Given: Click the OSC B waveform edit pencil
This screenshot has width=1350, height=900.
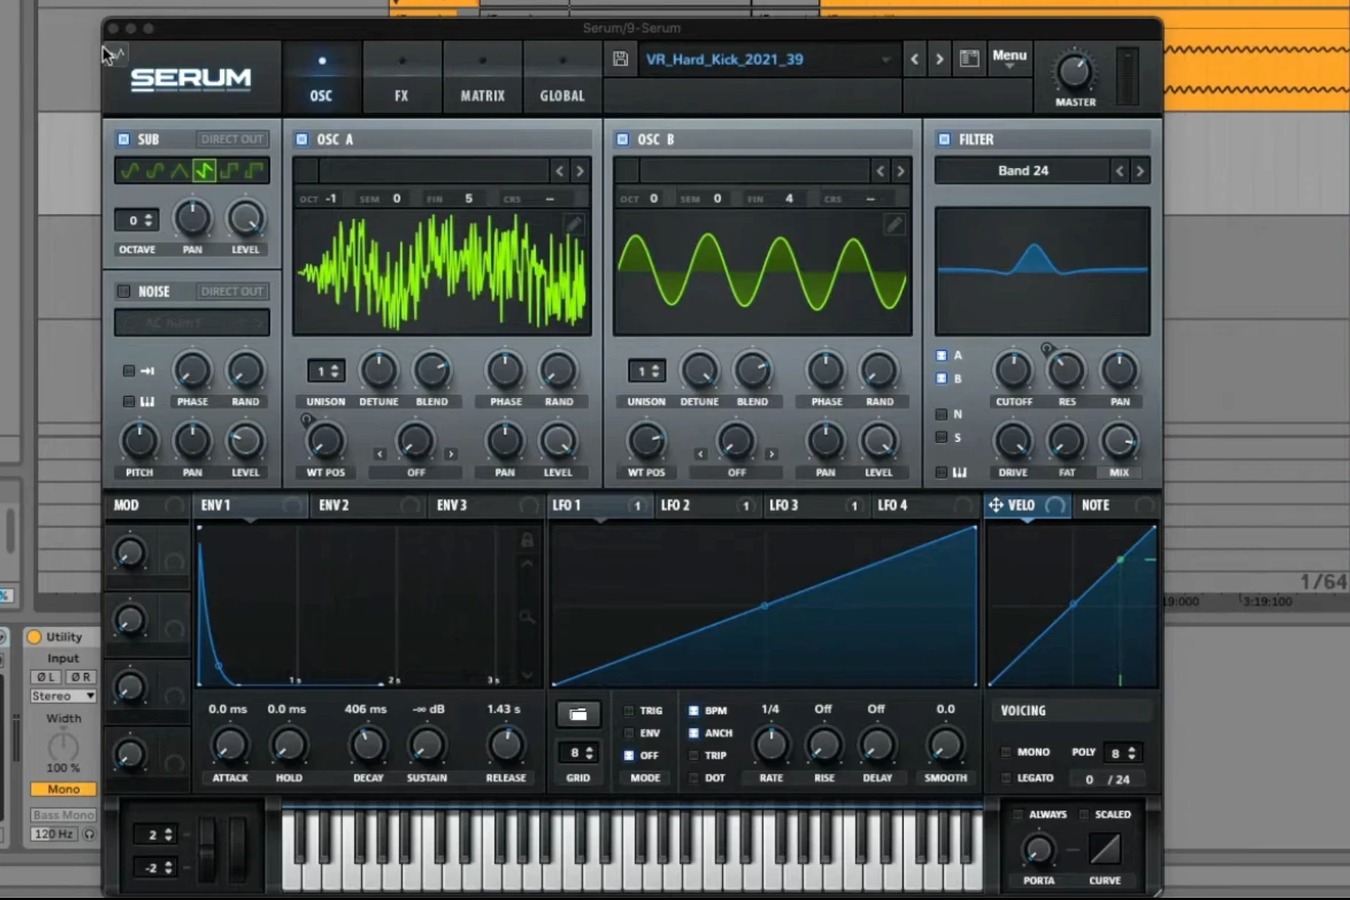Looking at the screenshot, I should click(894, 225).
